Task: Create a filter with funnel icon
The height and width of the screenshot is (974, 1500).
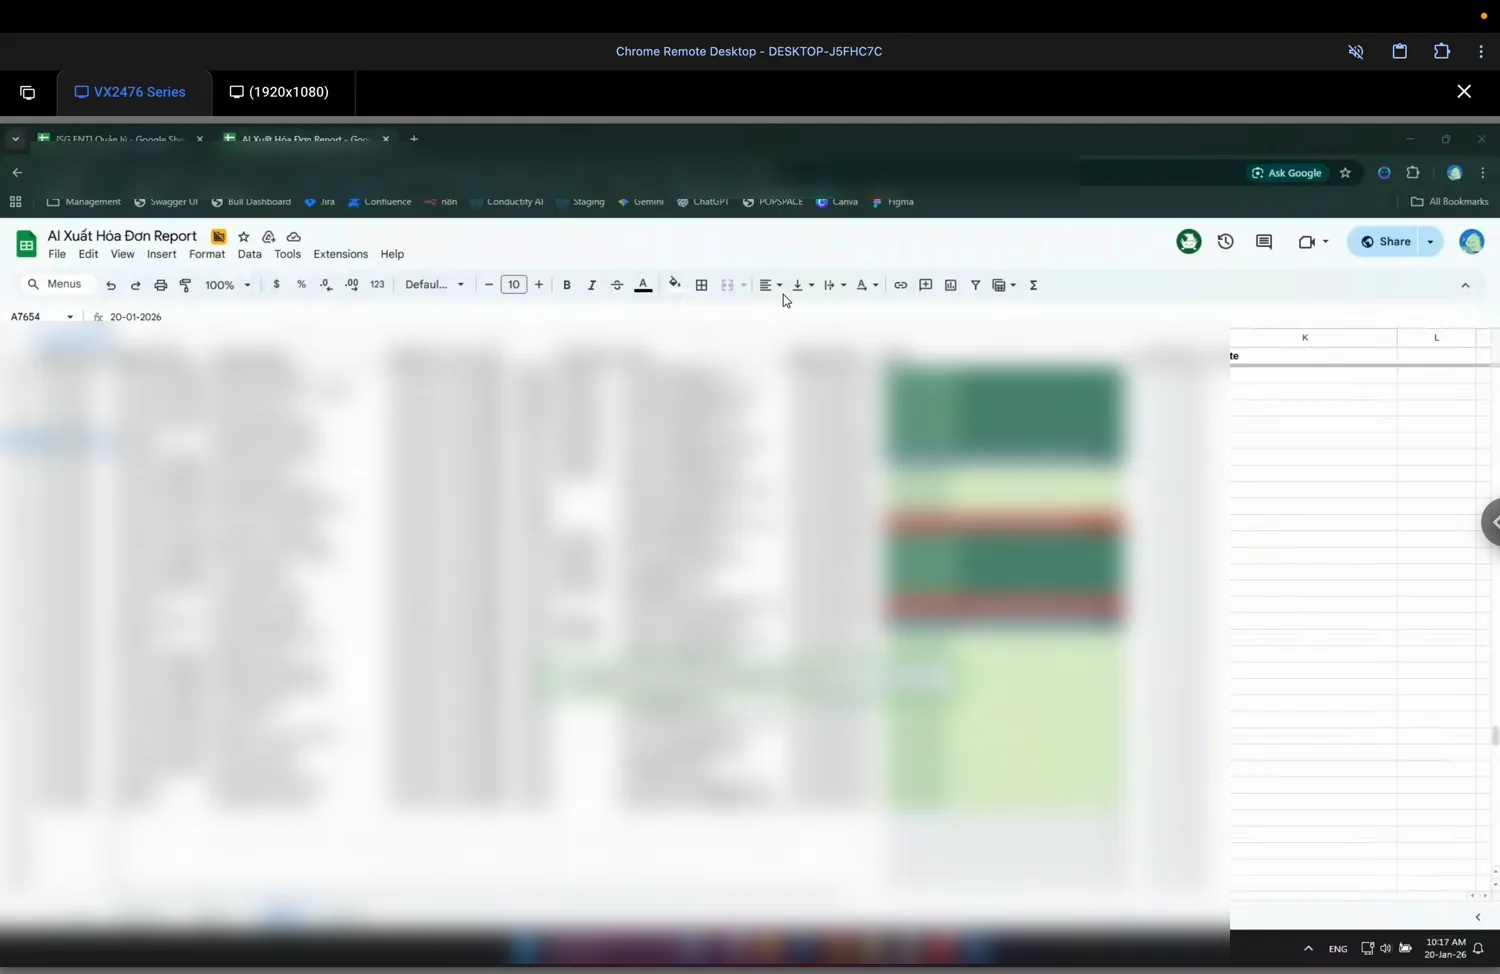Action: [975, 285]
